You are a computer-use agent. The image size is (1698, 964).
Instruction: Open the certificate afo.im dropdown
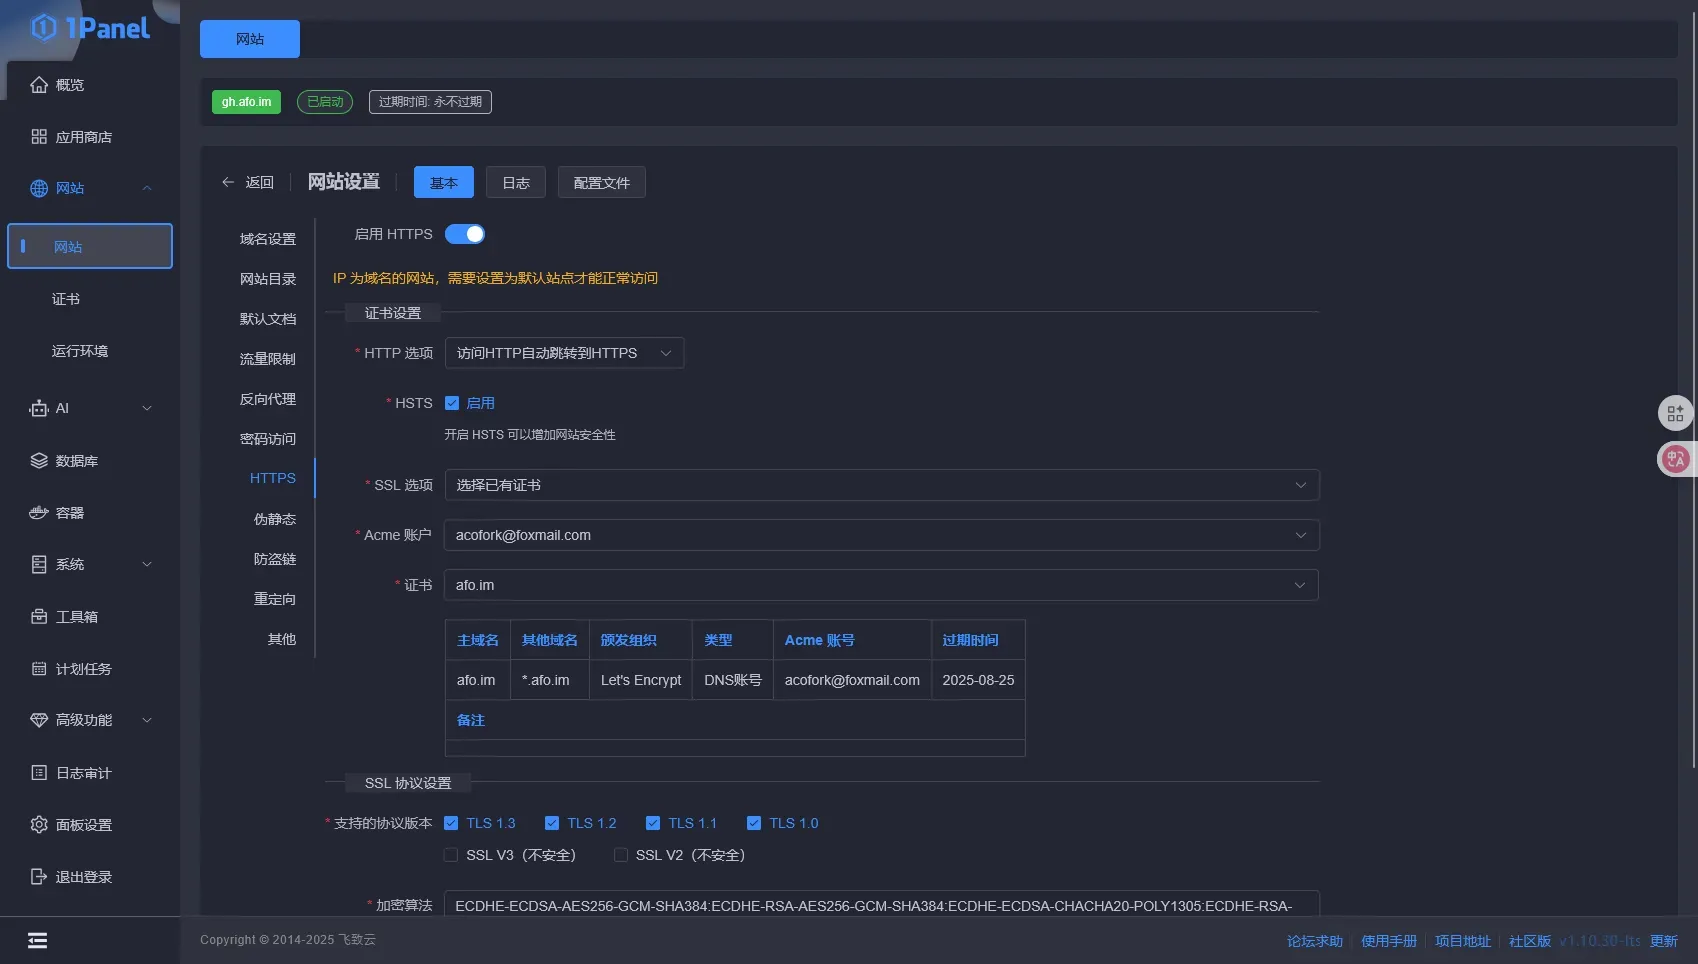tap(881, 585)
